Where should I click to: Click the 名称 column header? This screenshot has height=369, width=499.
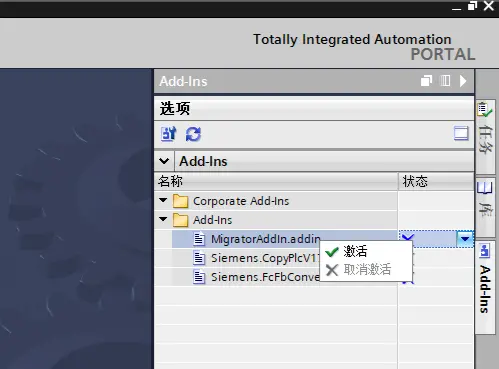276,181
